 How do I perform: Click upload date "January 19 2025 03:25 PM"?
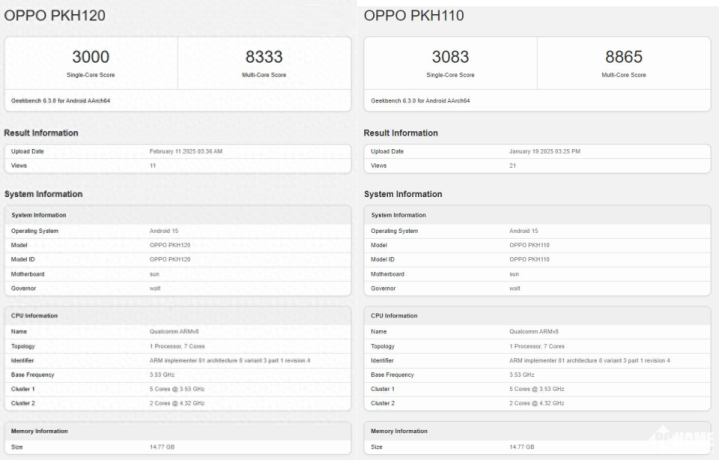545,151
